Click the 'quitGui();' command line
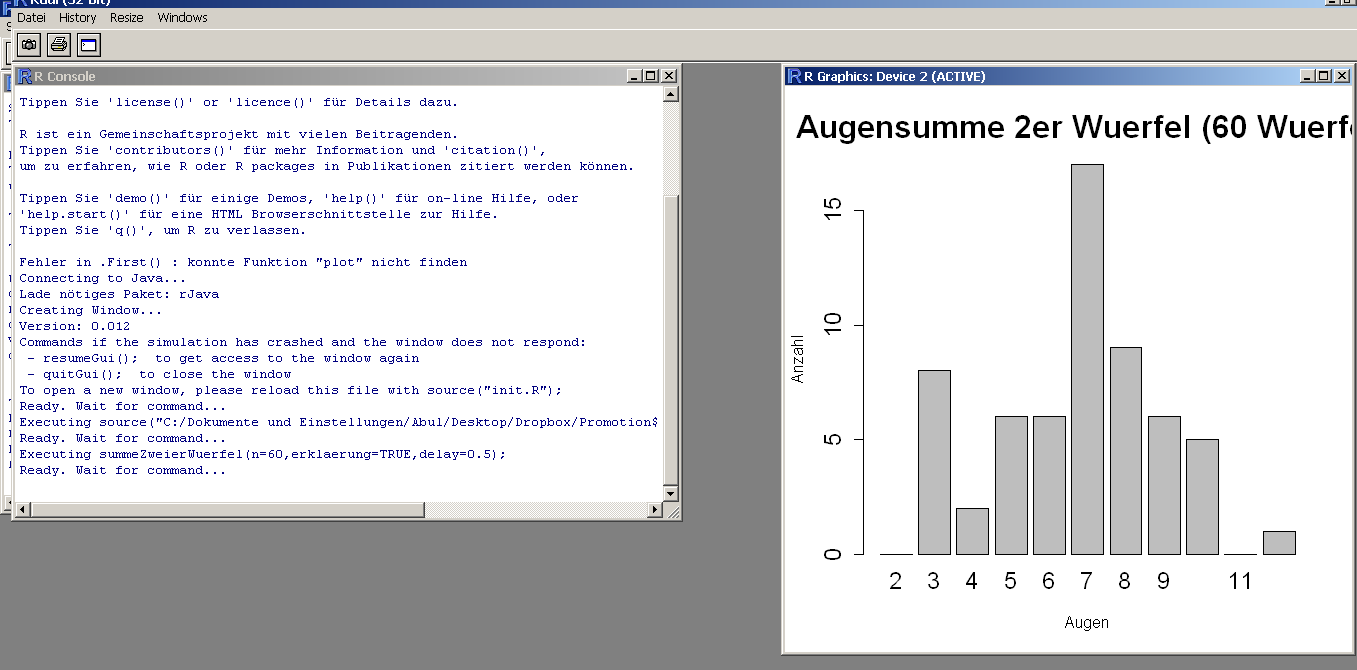Image resolution: width=1357 pixels, height=670 pixels. click(159, 374)
